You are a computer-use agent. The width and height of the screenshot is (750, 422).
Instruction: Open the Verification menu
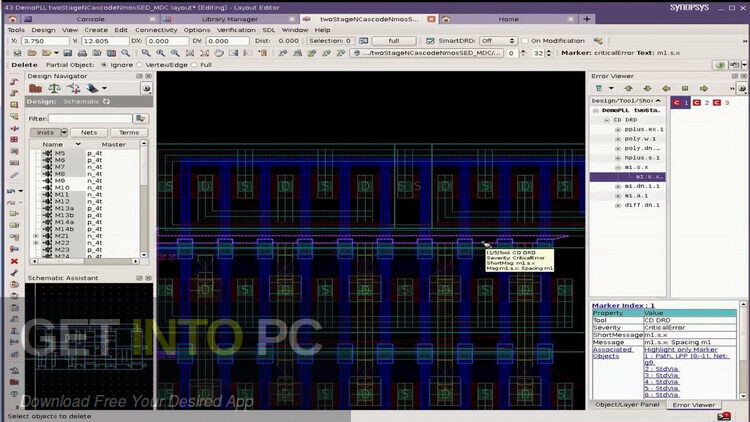[x=236, y=30]
